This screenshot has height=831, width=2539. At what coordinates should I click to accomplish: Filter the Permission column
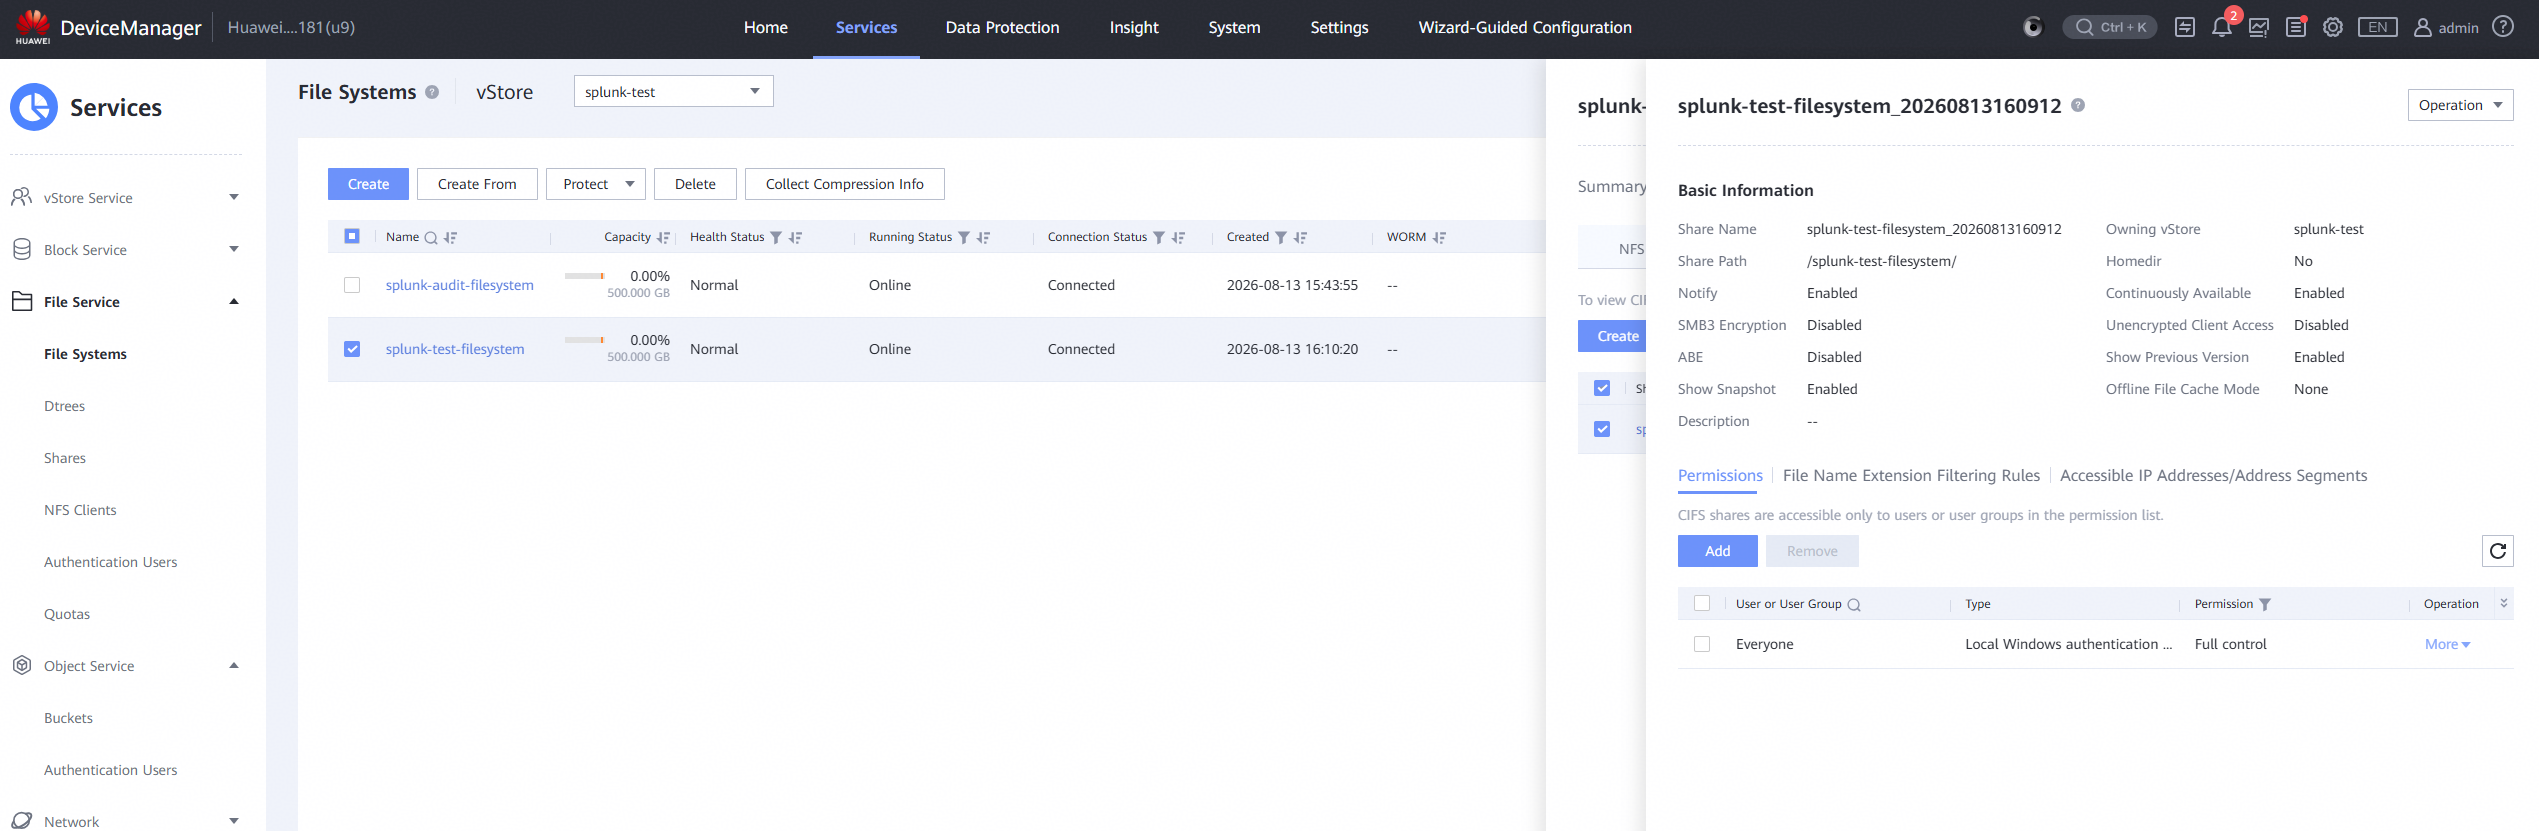2265,605
